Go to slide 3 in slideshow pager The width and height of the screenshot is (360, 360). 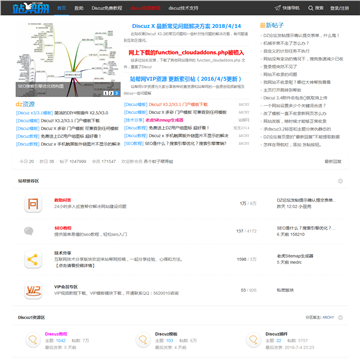[x=117, y=93]
